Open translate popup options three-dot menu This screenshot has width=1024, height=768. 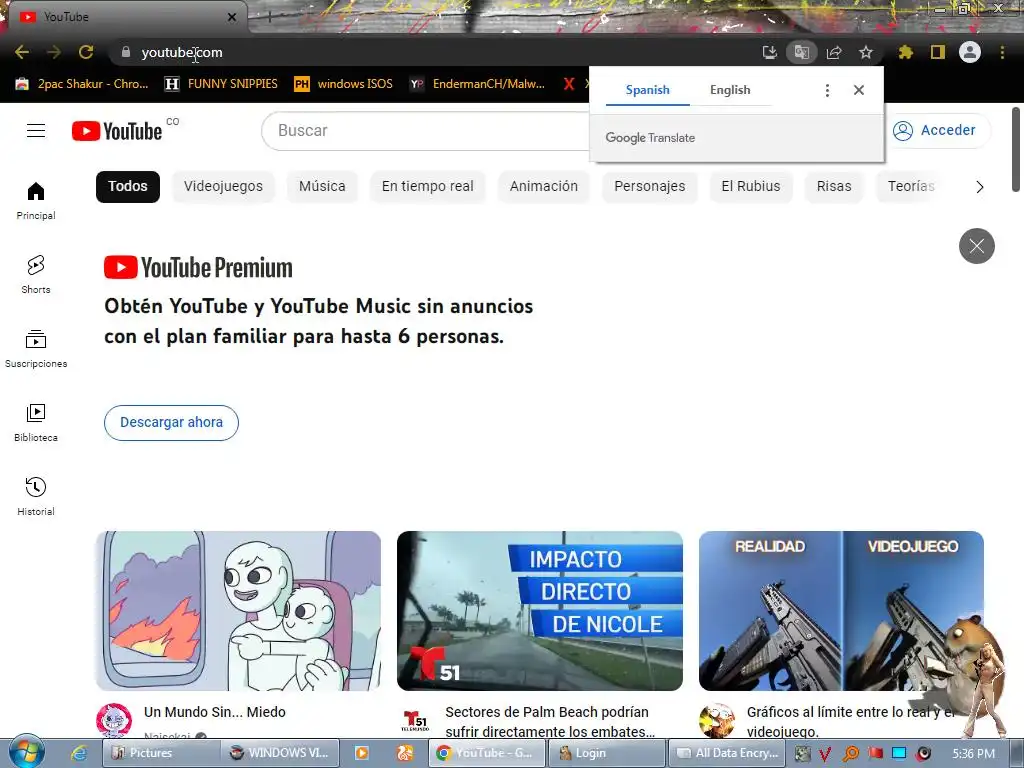click(x=827, y=90)
